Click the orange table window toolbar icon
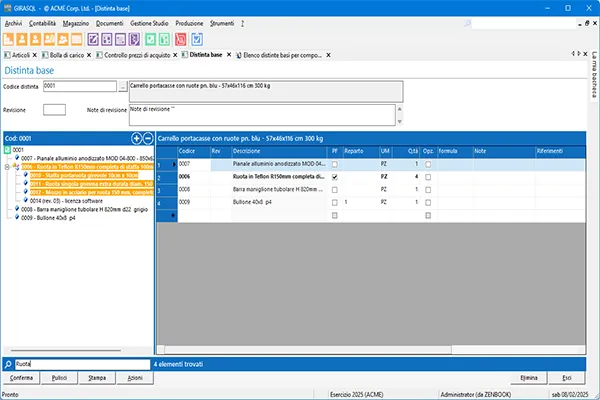The height and width of the screenshot is (400, 600). click(x=77, y=39)
